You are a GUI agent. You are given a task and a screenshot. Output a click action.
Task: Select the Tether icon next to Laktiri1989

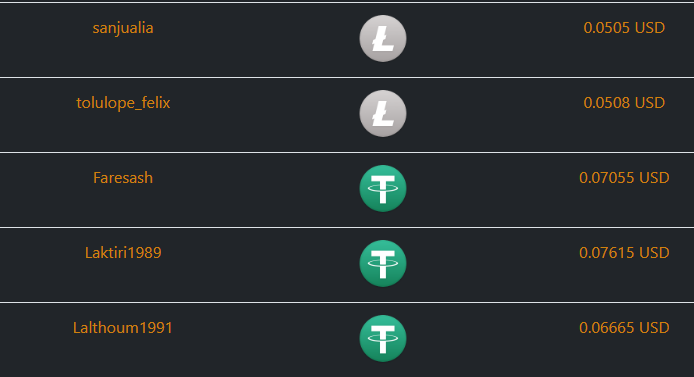[383, 263]
